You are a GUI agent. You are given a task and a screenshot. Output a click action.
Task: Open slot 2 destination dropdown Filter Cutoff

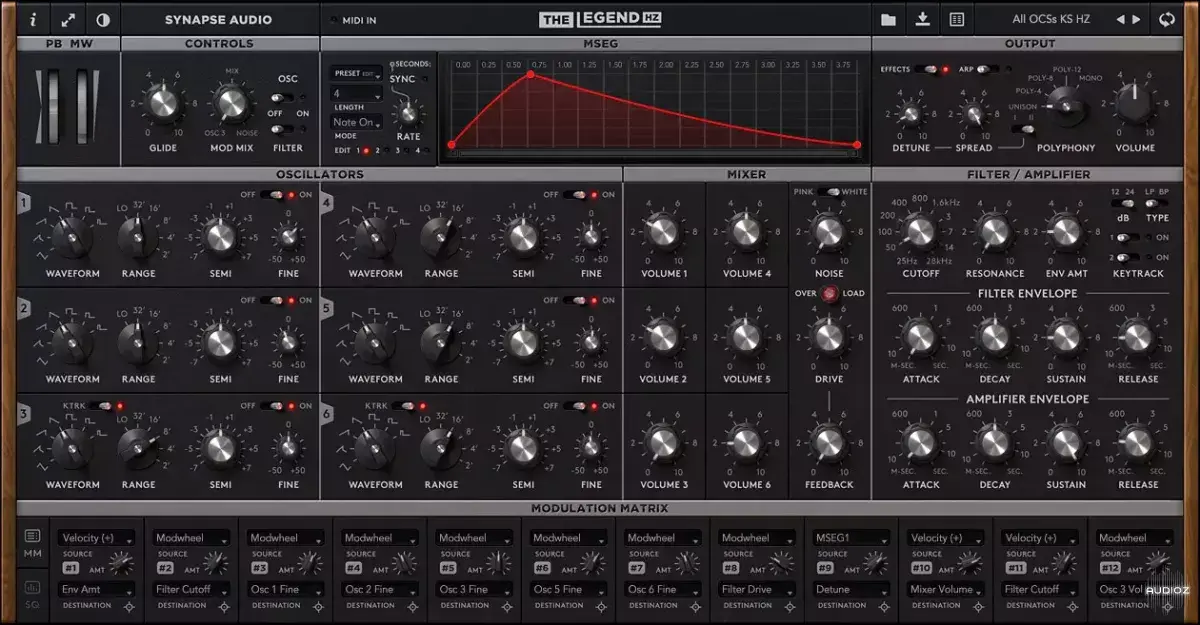[191, 590]
